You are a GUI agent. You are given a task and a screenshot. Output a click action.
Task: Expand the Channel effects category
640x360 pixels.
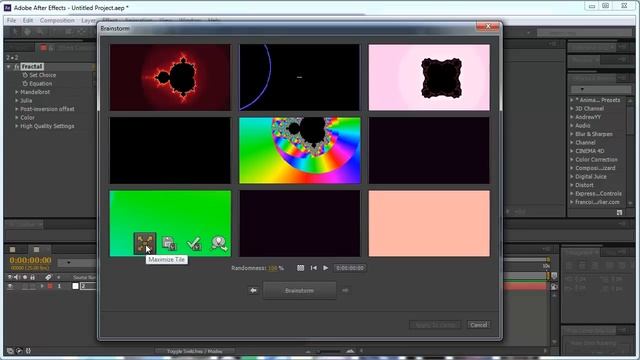click(572, 142)
